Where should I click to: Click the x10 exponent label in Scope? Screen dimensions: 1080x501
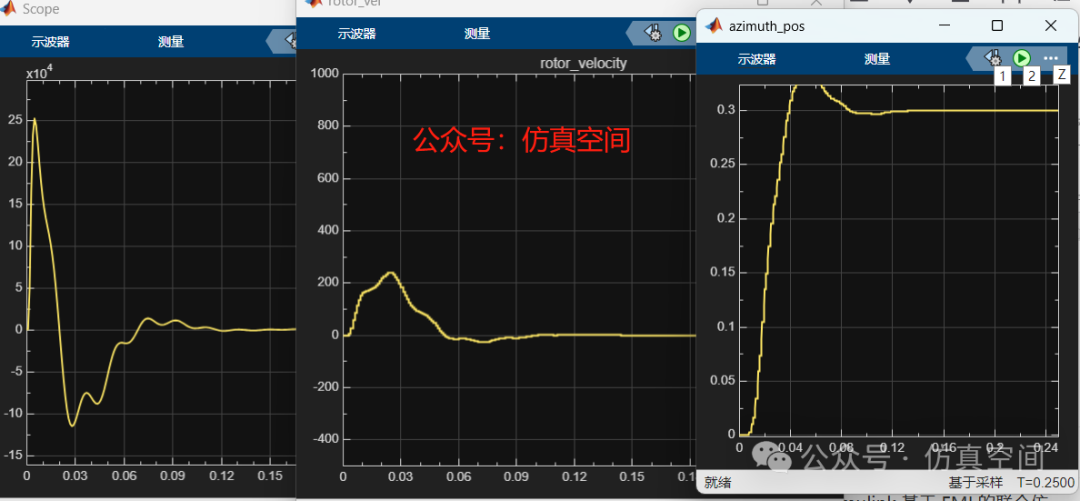(x=39, y=73)
